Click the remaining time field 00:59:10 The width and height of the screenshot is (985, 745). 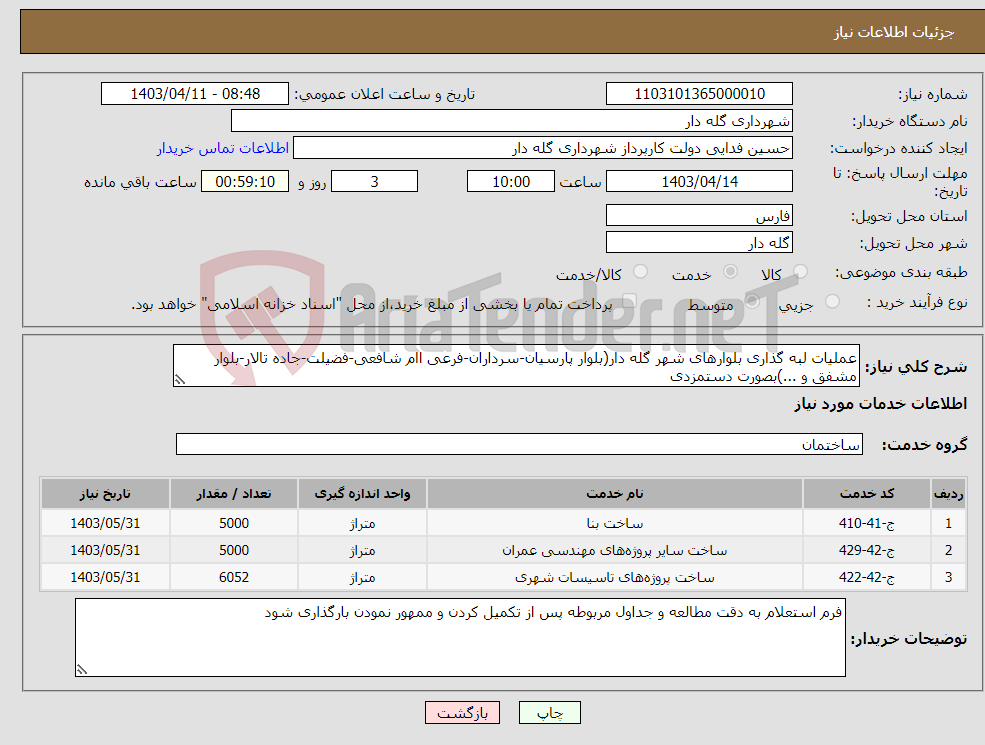[245, 182]
